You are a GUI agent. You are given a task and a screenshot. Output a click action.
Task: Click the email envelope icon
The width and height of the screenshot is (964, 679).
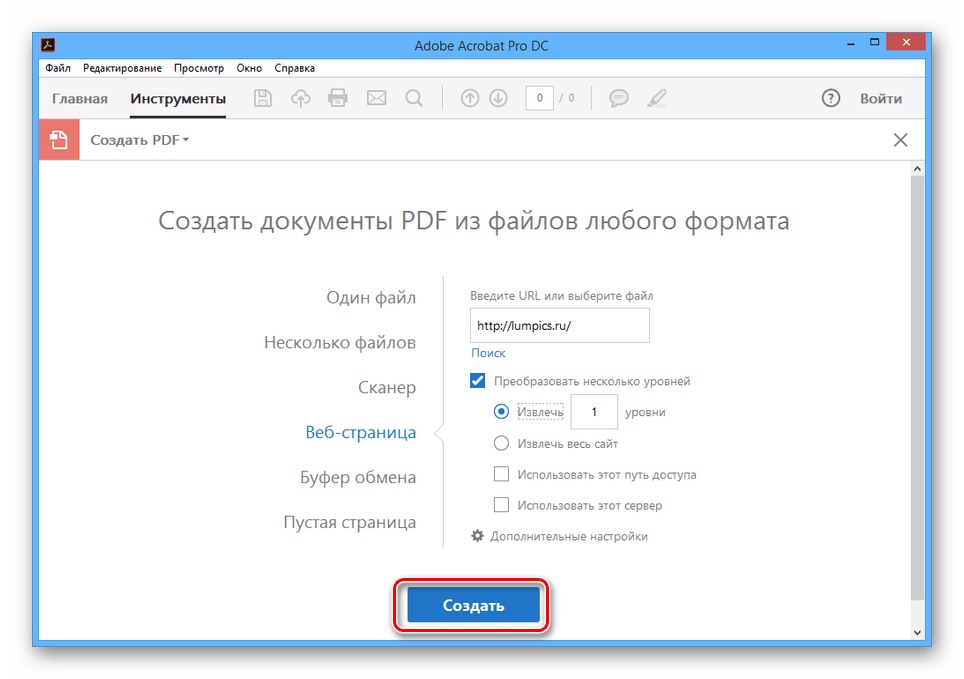coord(376,98)
